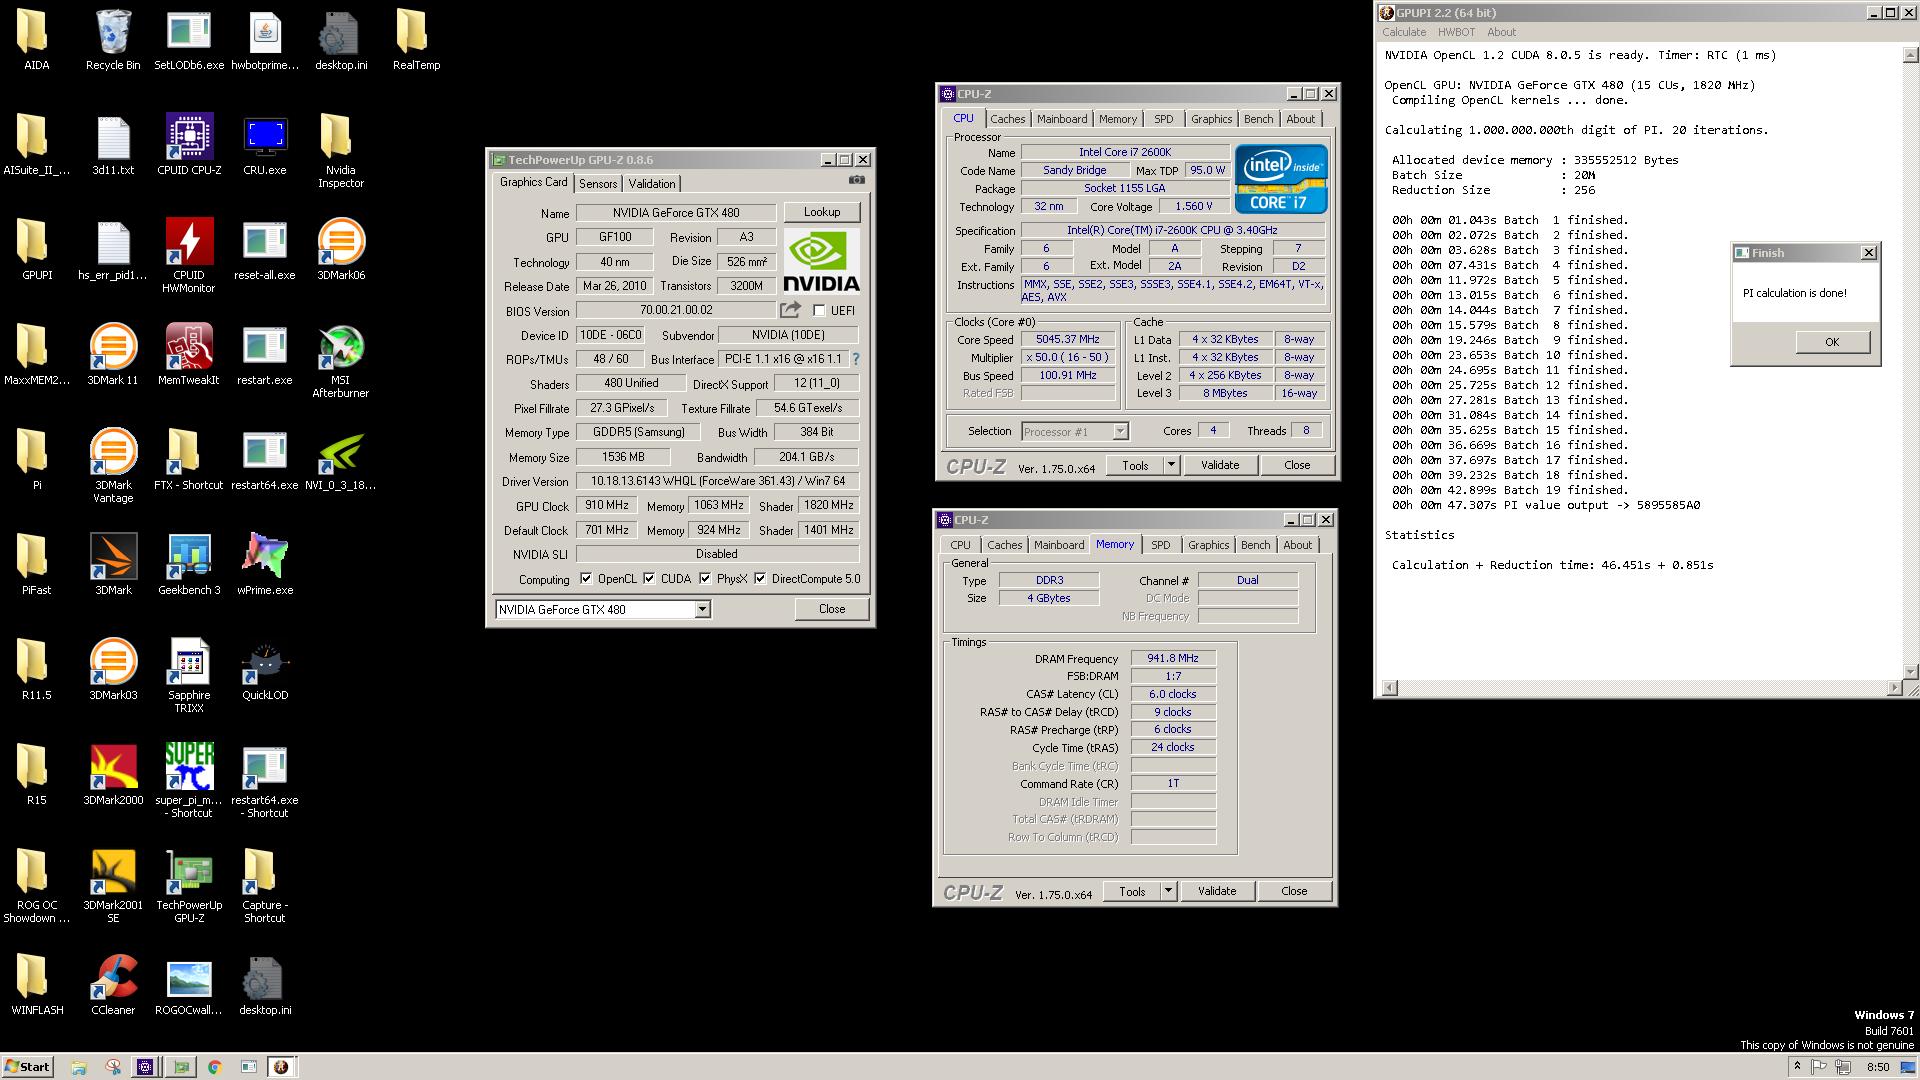Launch MemTweakIt desktop icon
1920x1080 pixels.
[x=189, y=355]
